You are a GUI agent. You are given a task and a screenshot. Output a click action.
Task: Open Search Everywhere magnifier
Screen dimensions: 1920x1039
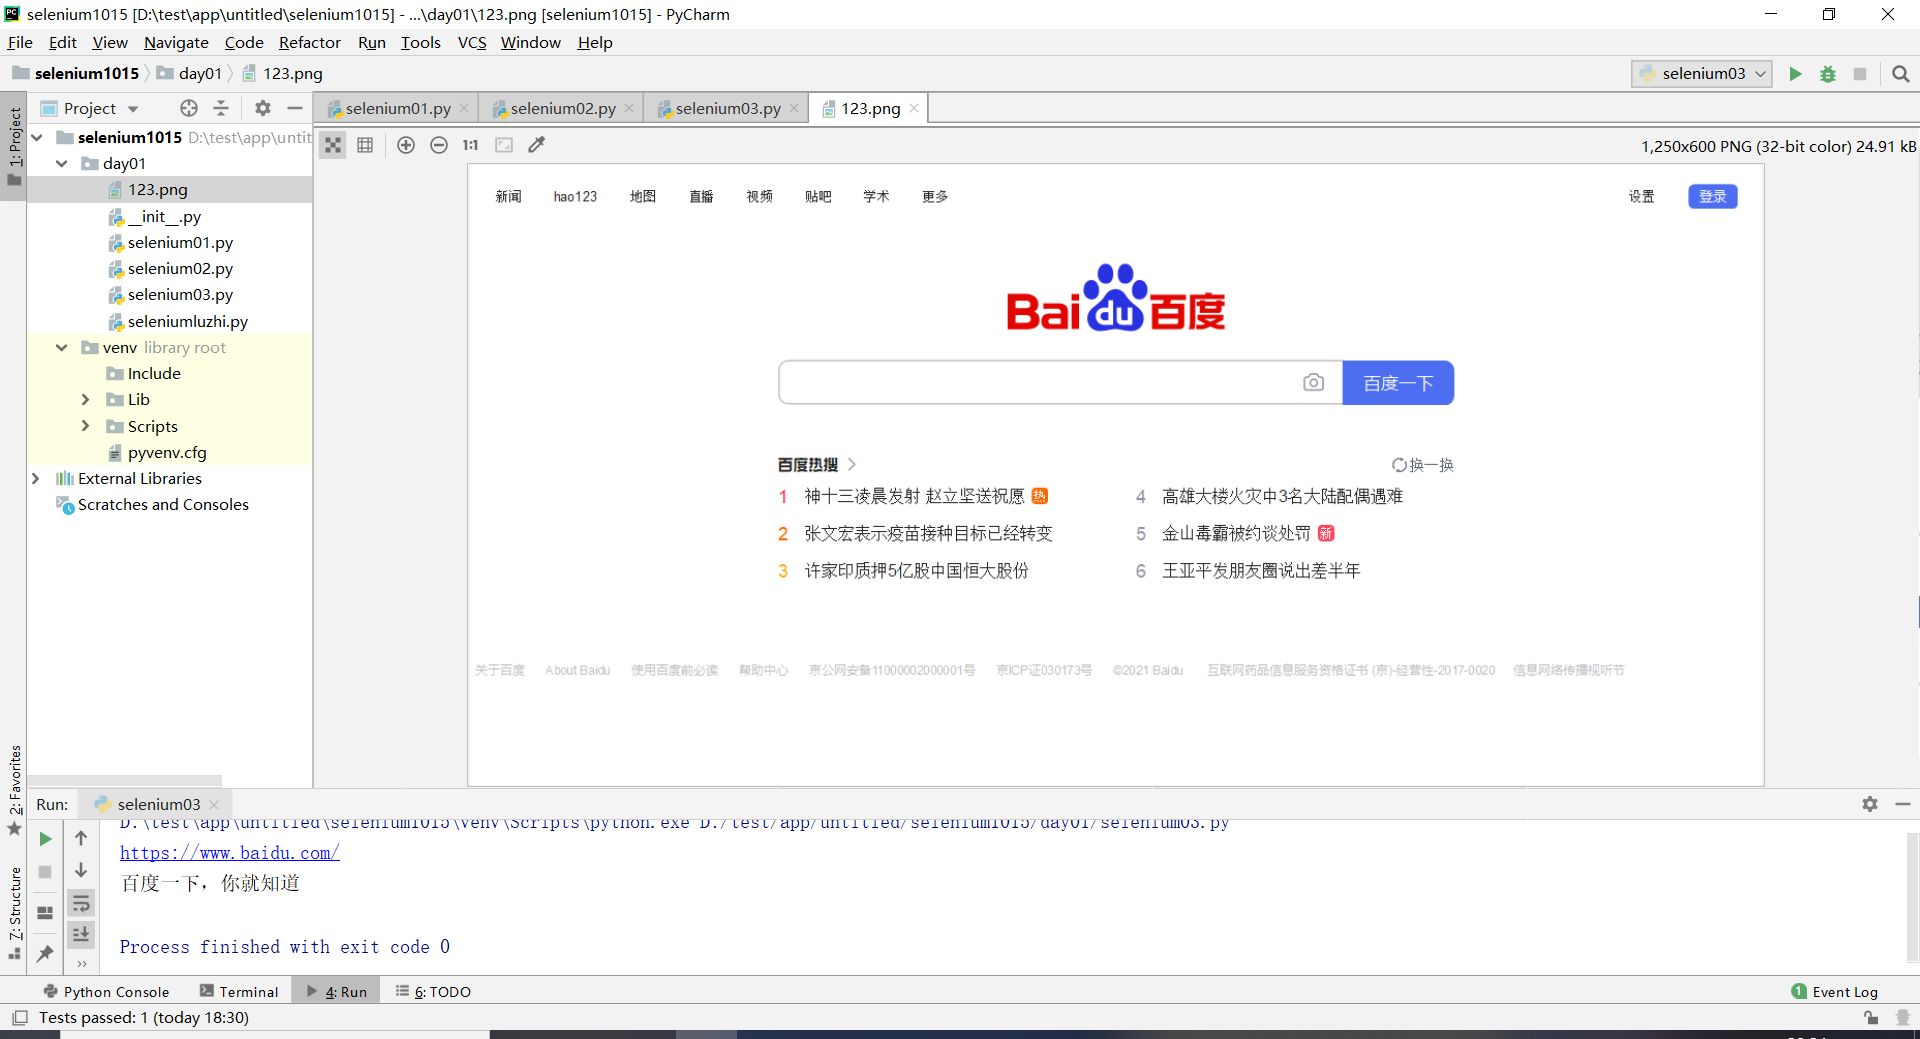point(1901,74)
